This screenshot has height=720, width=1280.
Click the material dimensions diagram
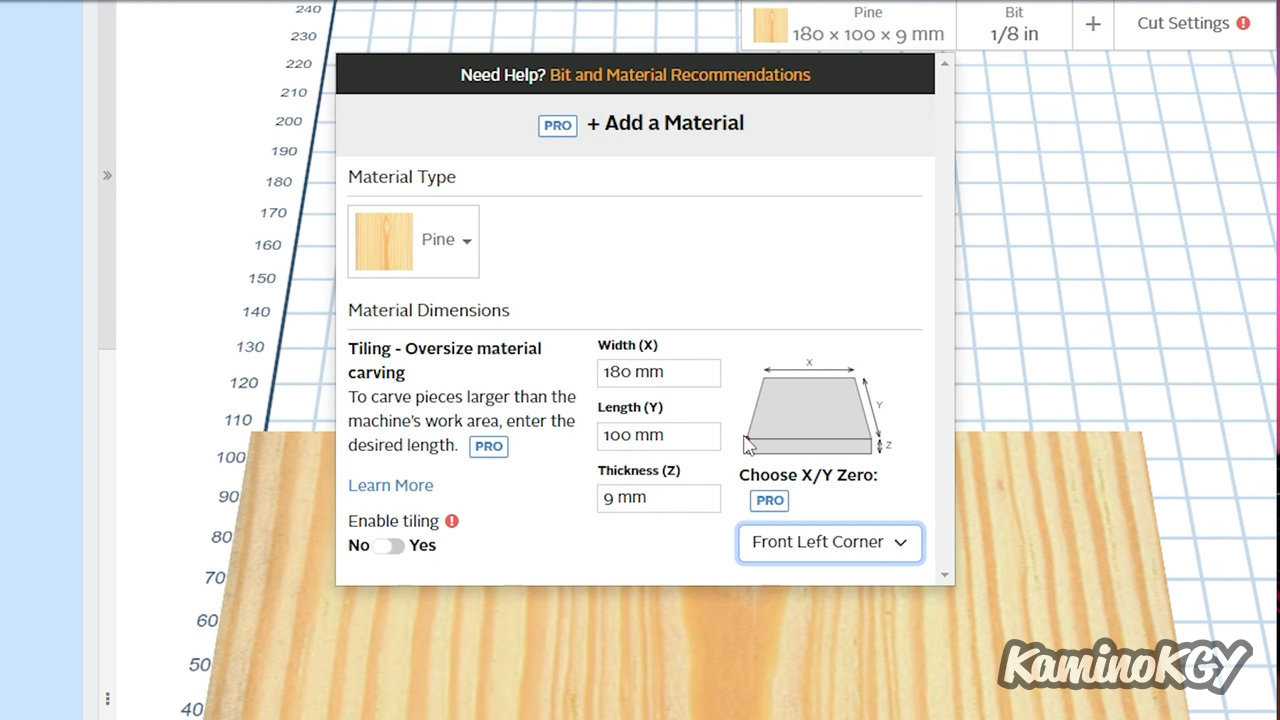[x=819, y=406]
